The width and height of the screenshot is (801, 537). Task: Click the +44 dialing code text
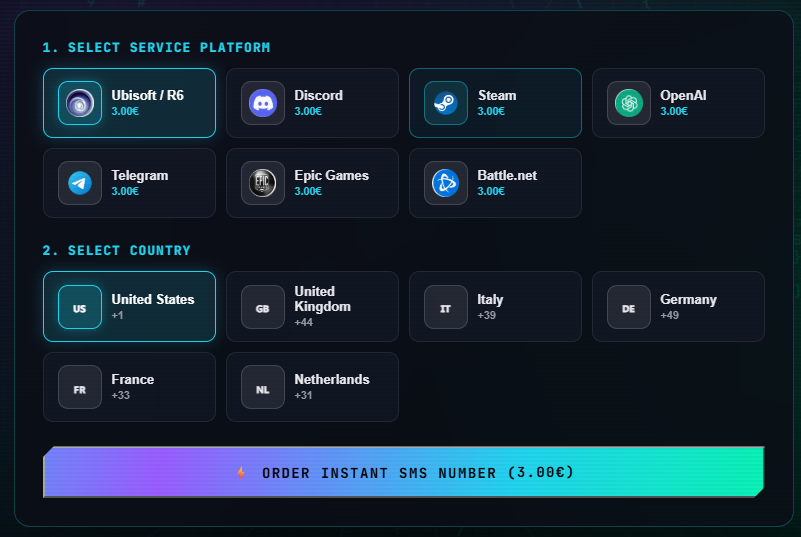303,322
